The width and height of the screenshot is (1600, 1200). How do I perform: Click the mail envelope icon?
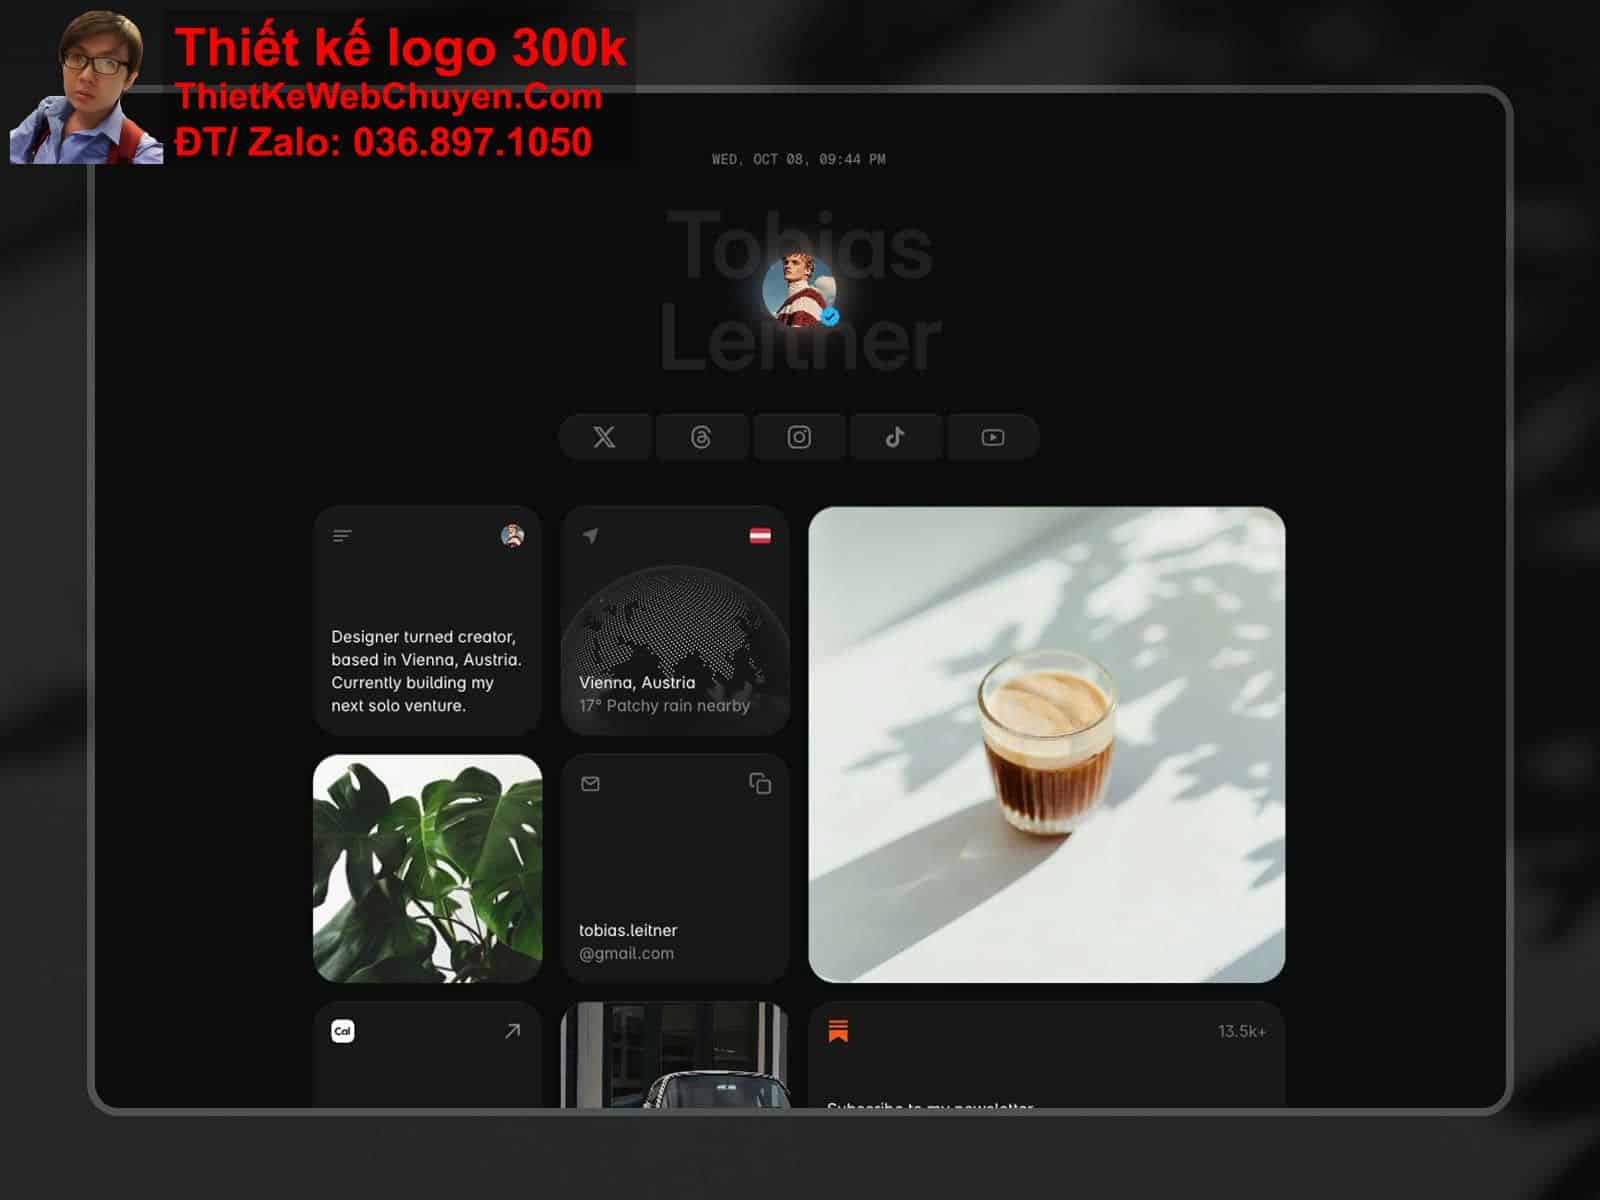(590, 784)
